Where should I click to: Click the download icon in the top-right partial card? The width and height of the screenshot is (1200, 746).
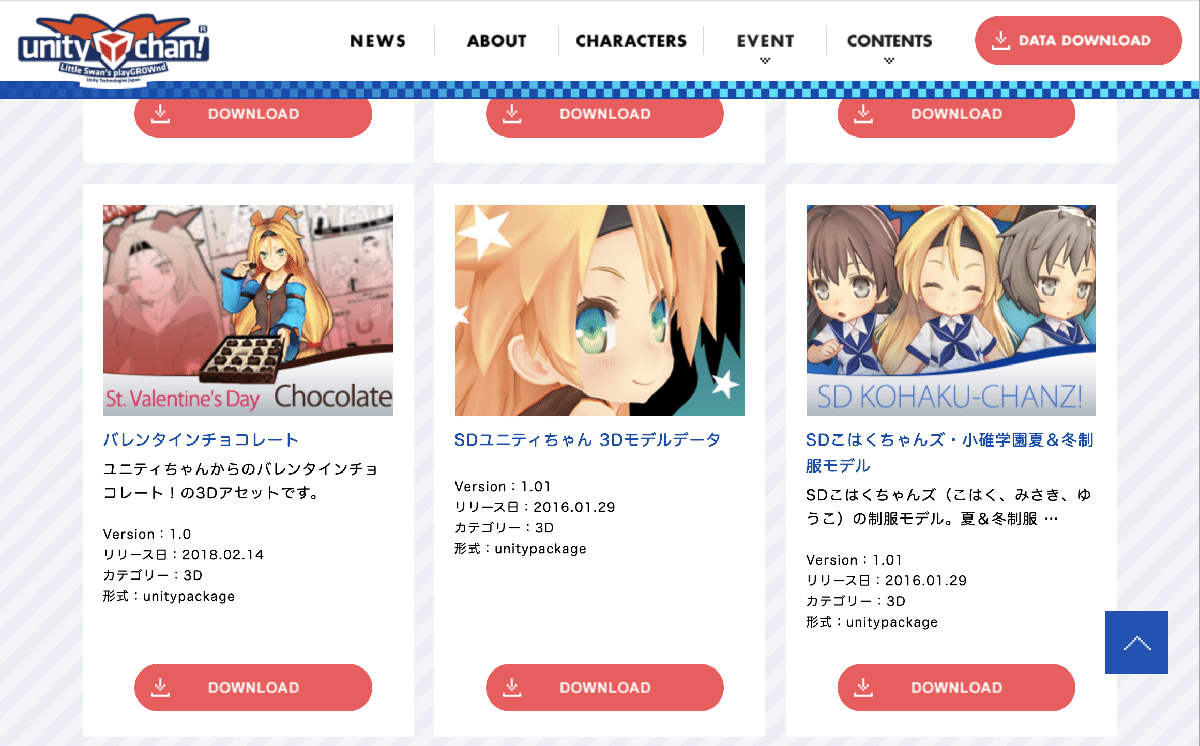click(864, 113)
